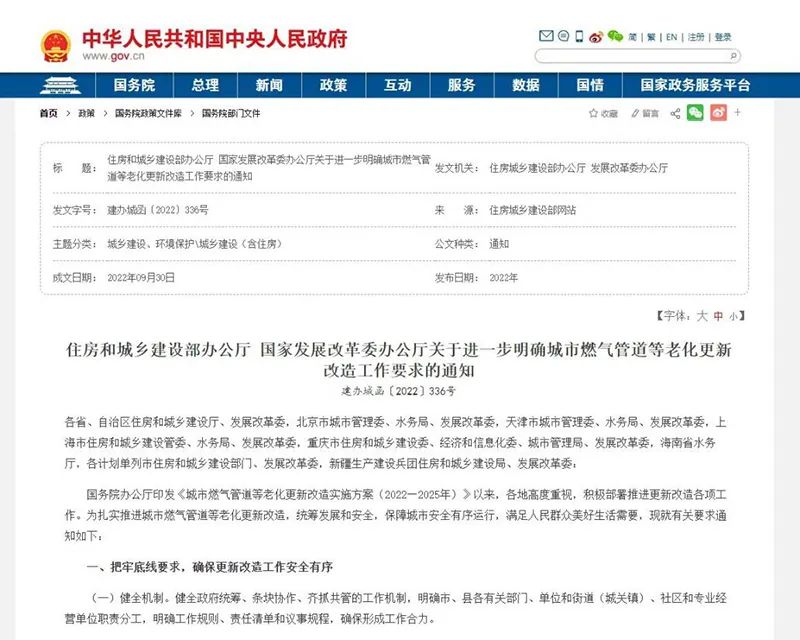This screenshot has height=640, width=800.
Task: Open the 国情 menu
Action: pyautogui.click(x=590, y=85)
